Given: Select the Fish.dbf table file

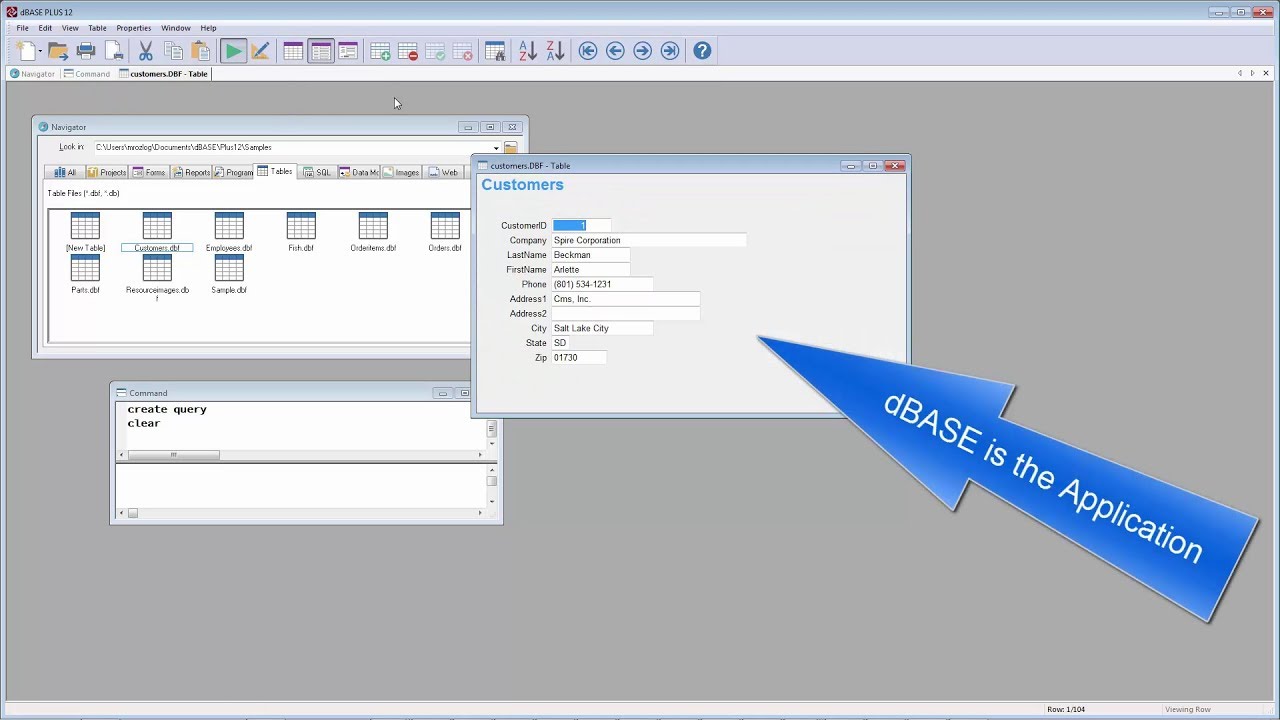Looking at the screenshot, I should tap(301, 232).
